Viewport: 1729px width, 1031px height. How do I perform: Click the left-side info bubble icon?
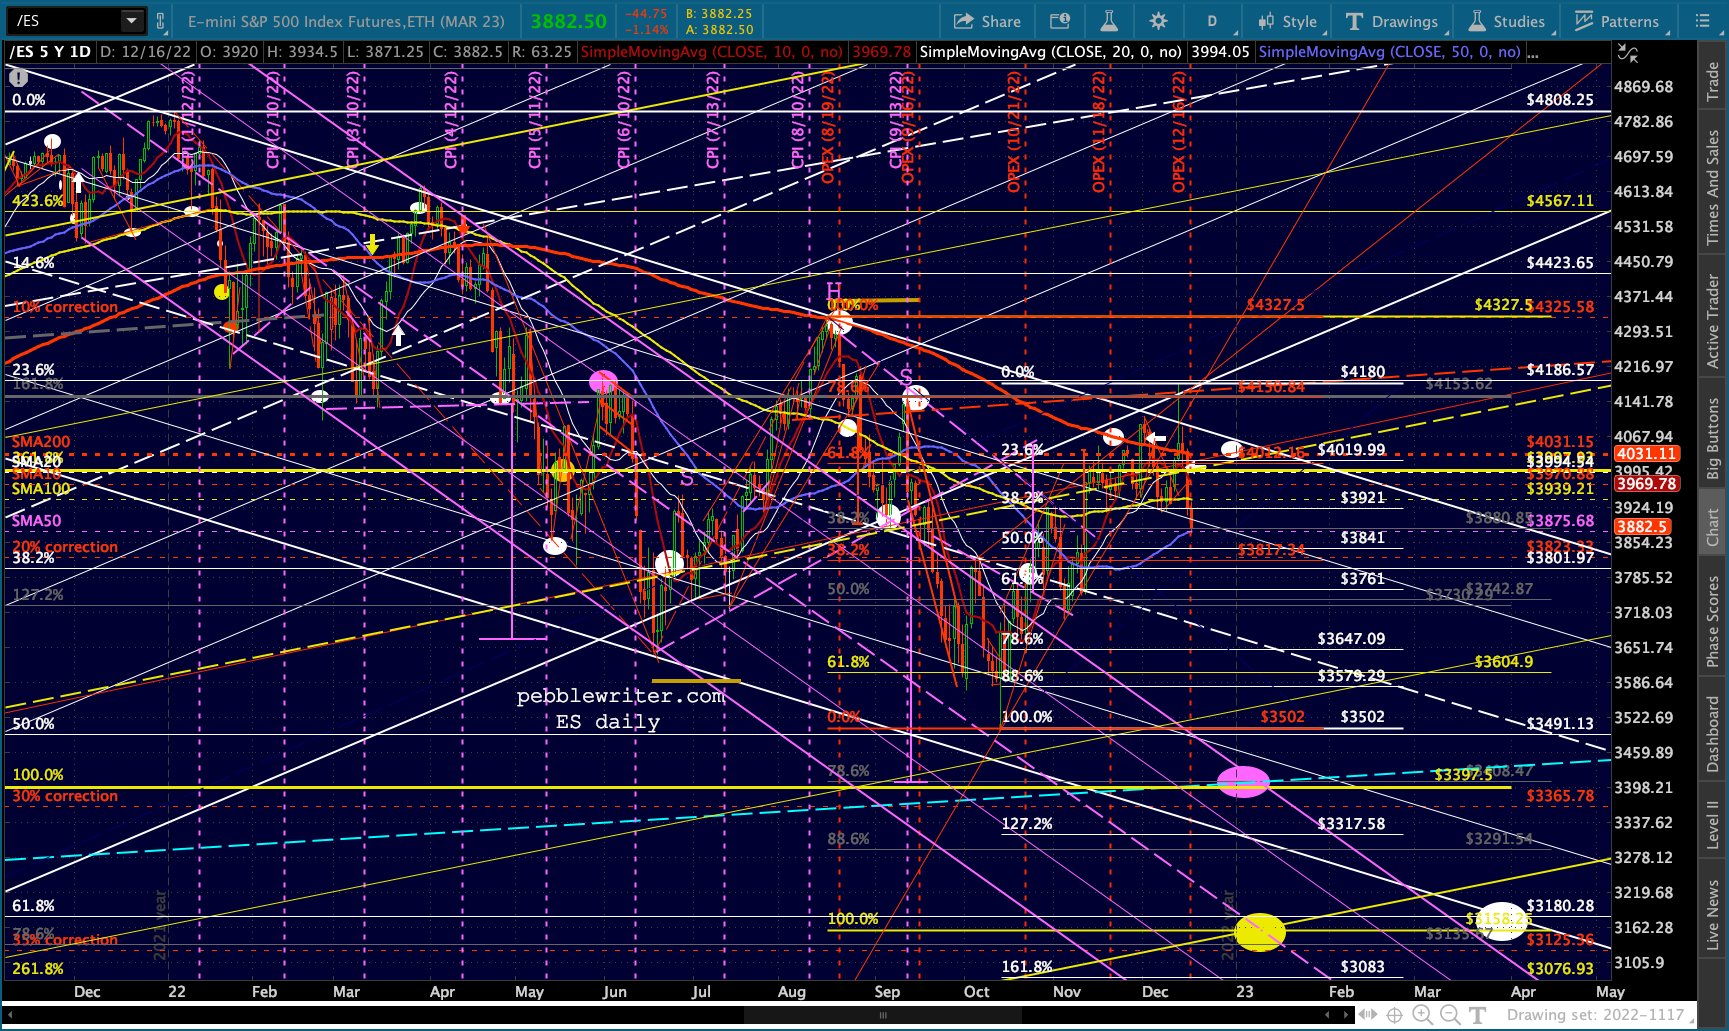(17, 77)
